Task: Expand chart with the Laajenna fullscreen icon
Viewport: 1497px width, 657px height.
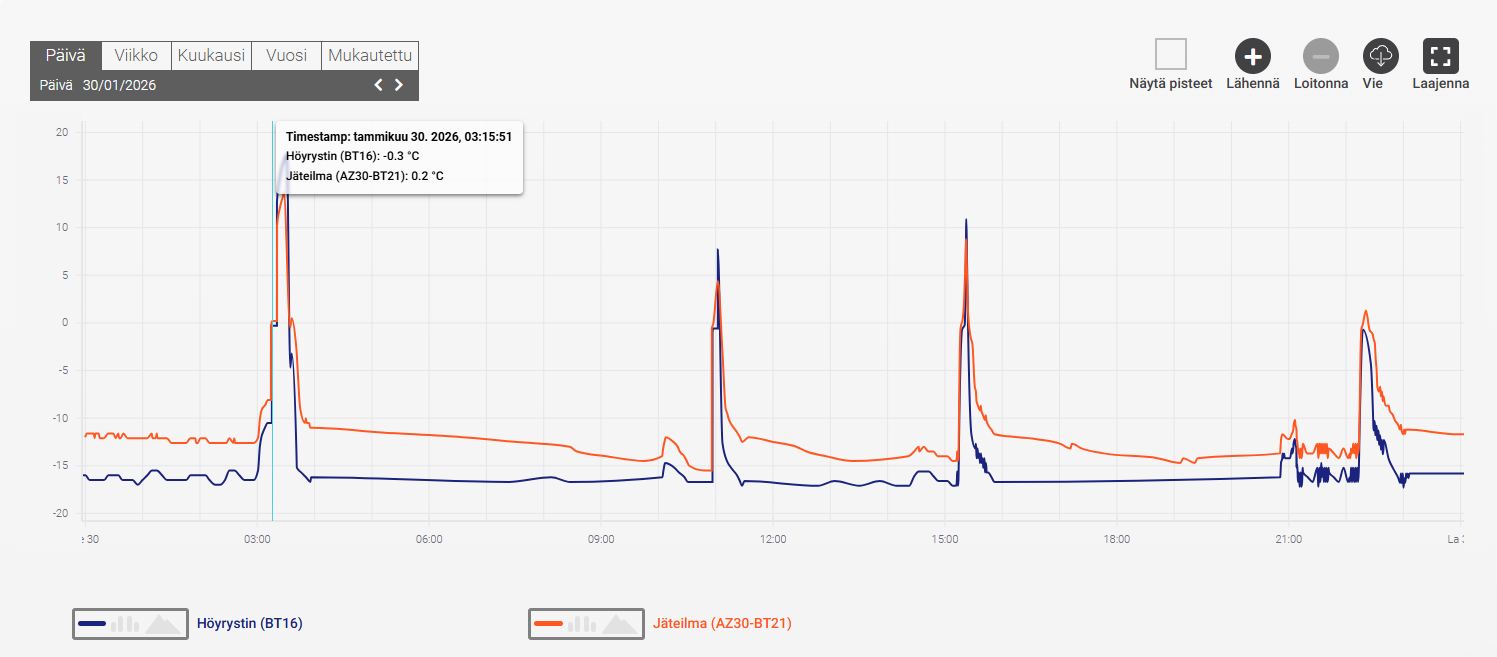Action: pos(1440,56)
